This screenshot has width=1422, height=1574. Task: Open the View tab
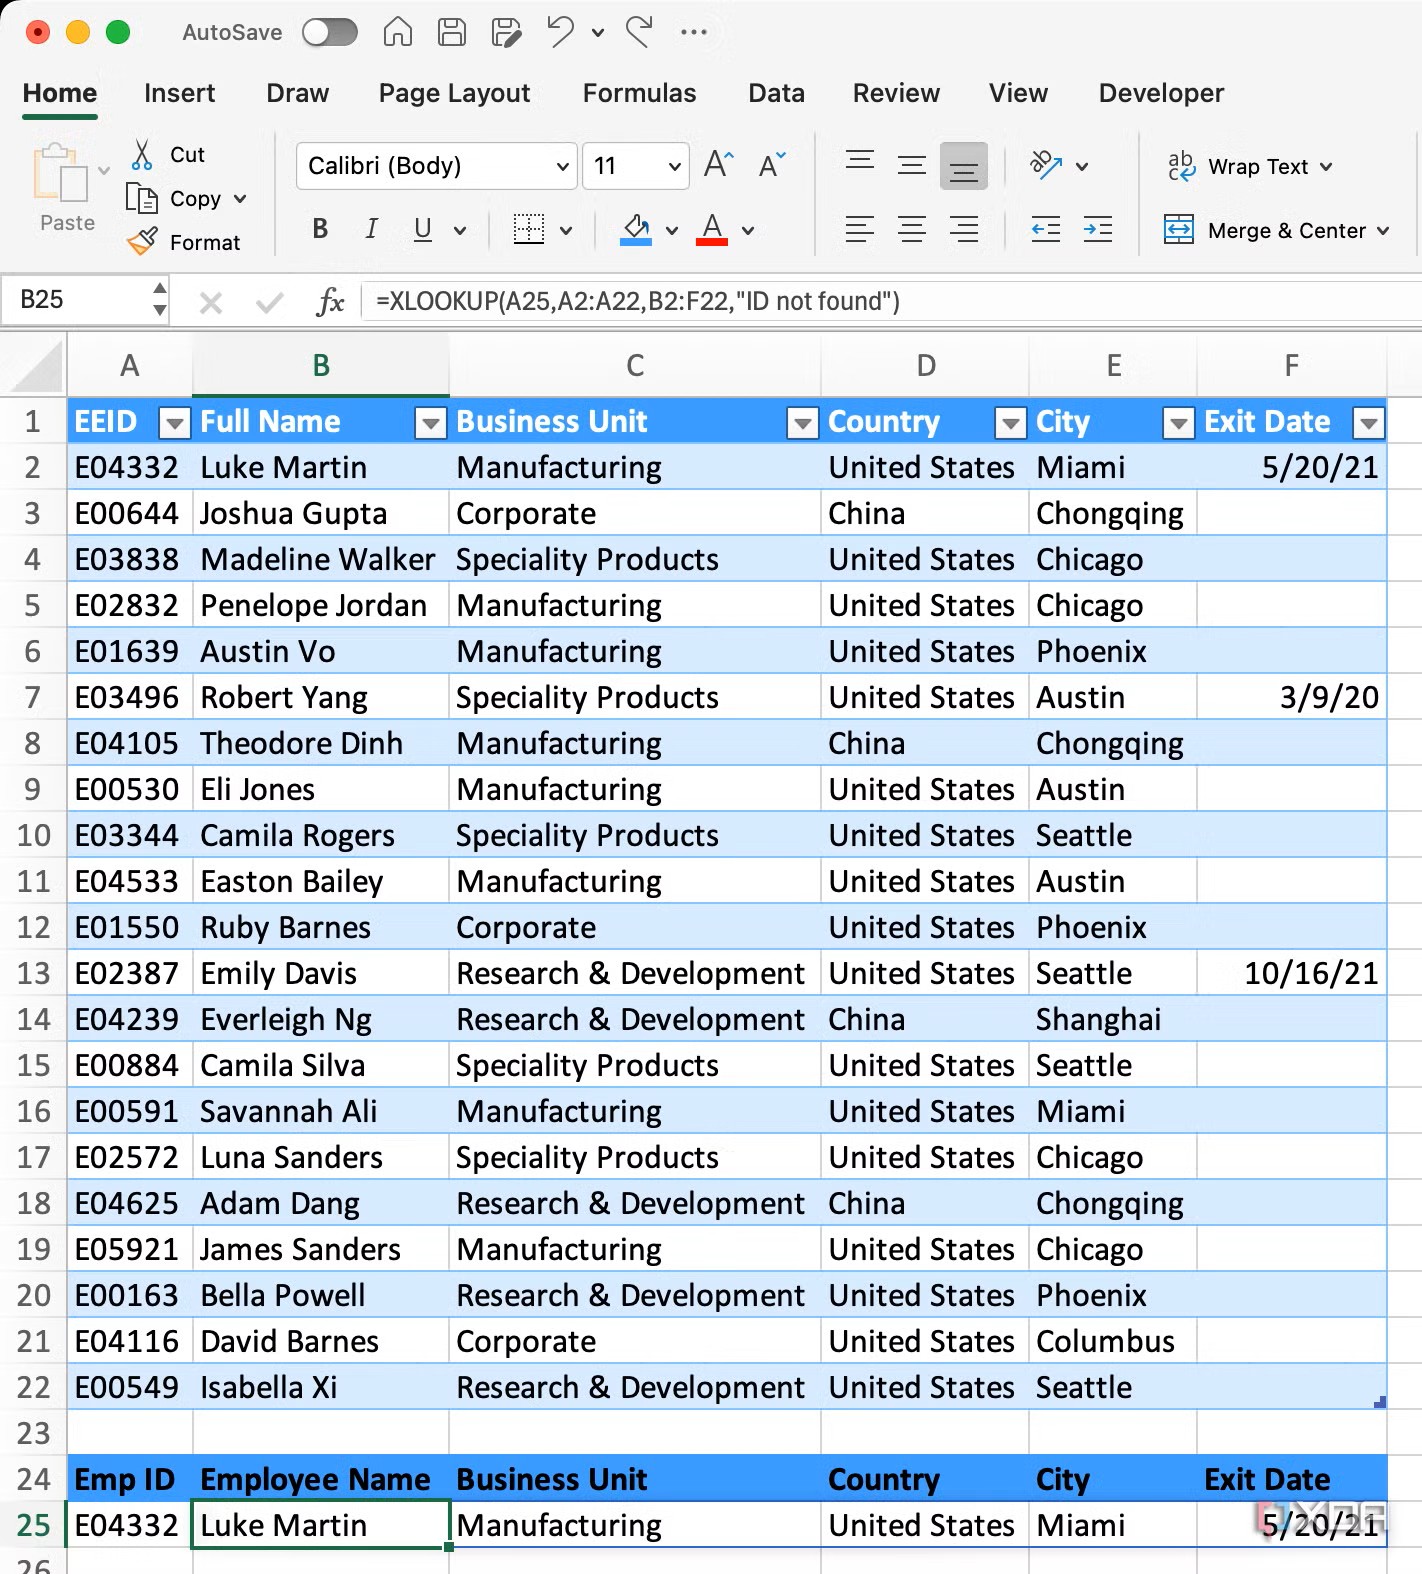[1018, 93]
